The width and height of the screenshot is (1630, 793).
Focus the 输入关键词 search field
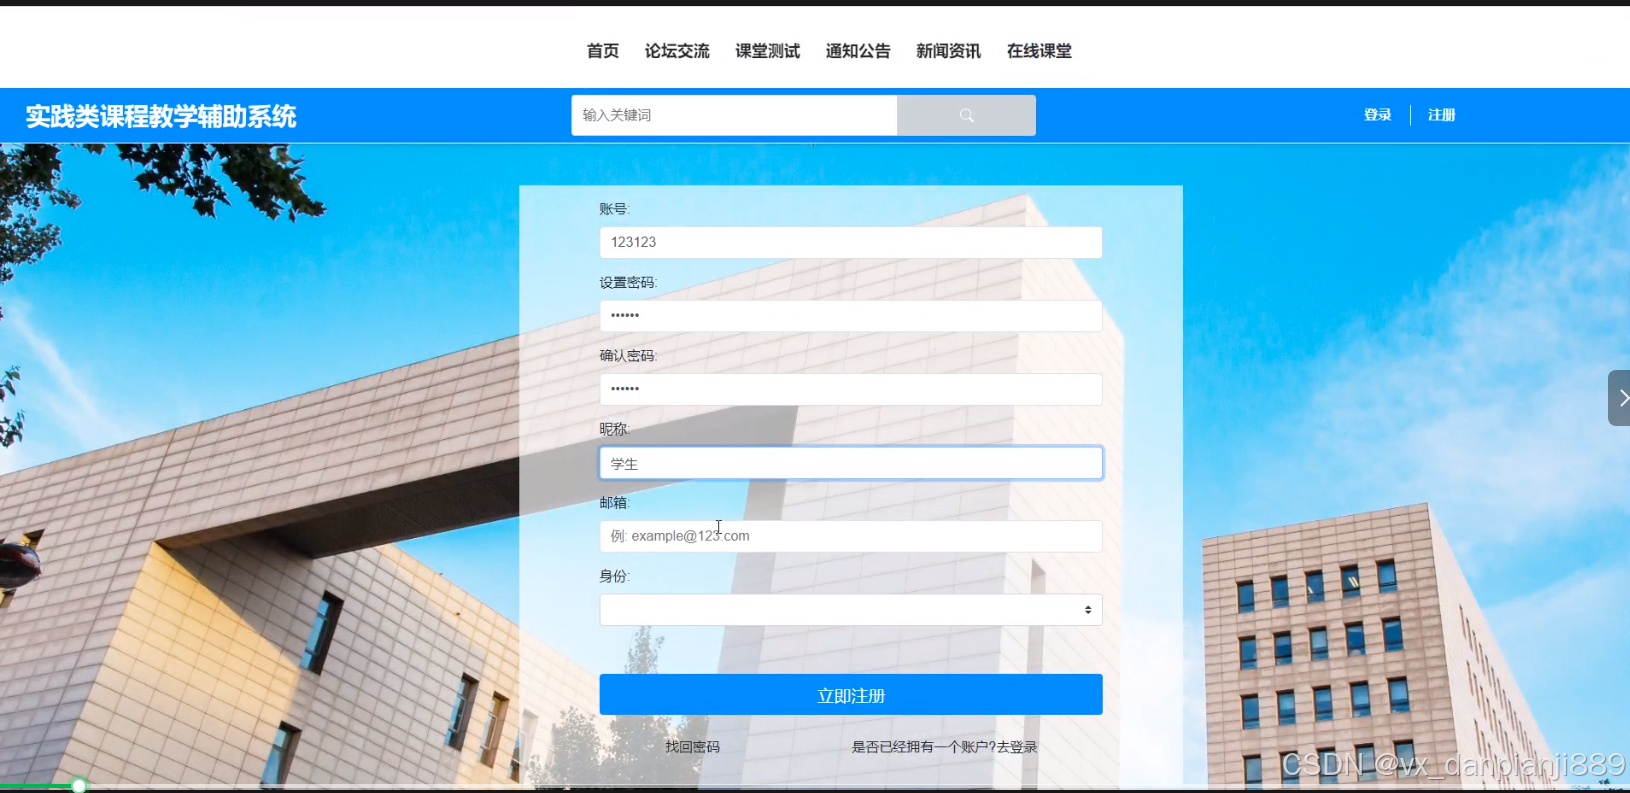coord(734,115)
